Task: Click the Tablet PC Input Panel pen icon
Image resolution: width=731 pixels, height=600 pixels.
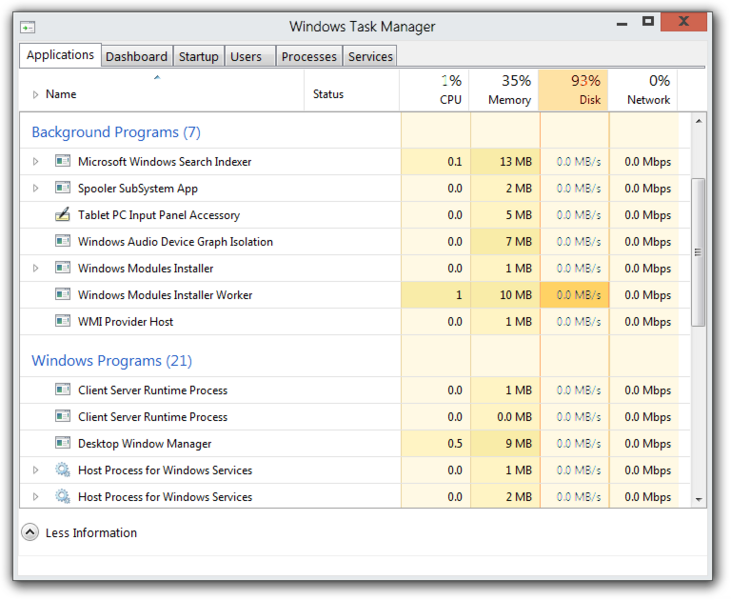Action: pos(62,215)
